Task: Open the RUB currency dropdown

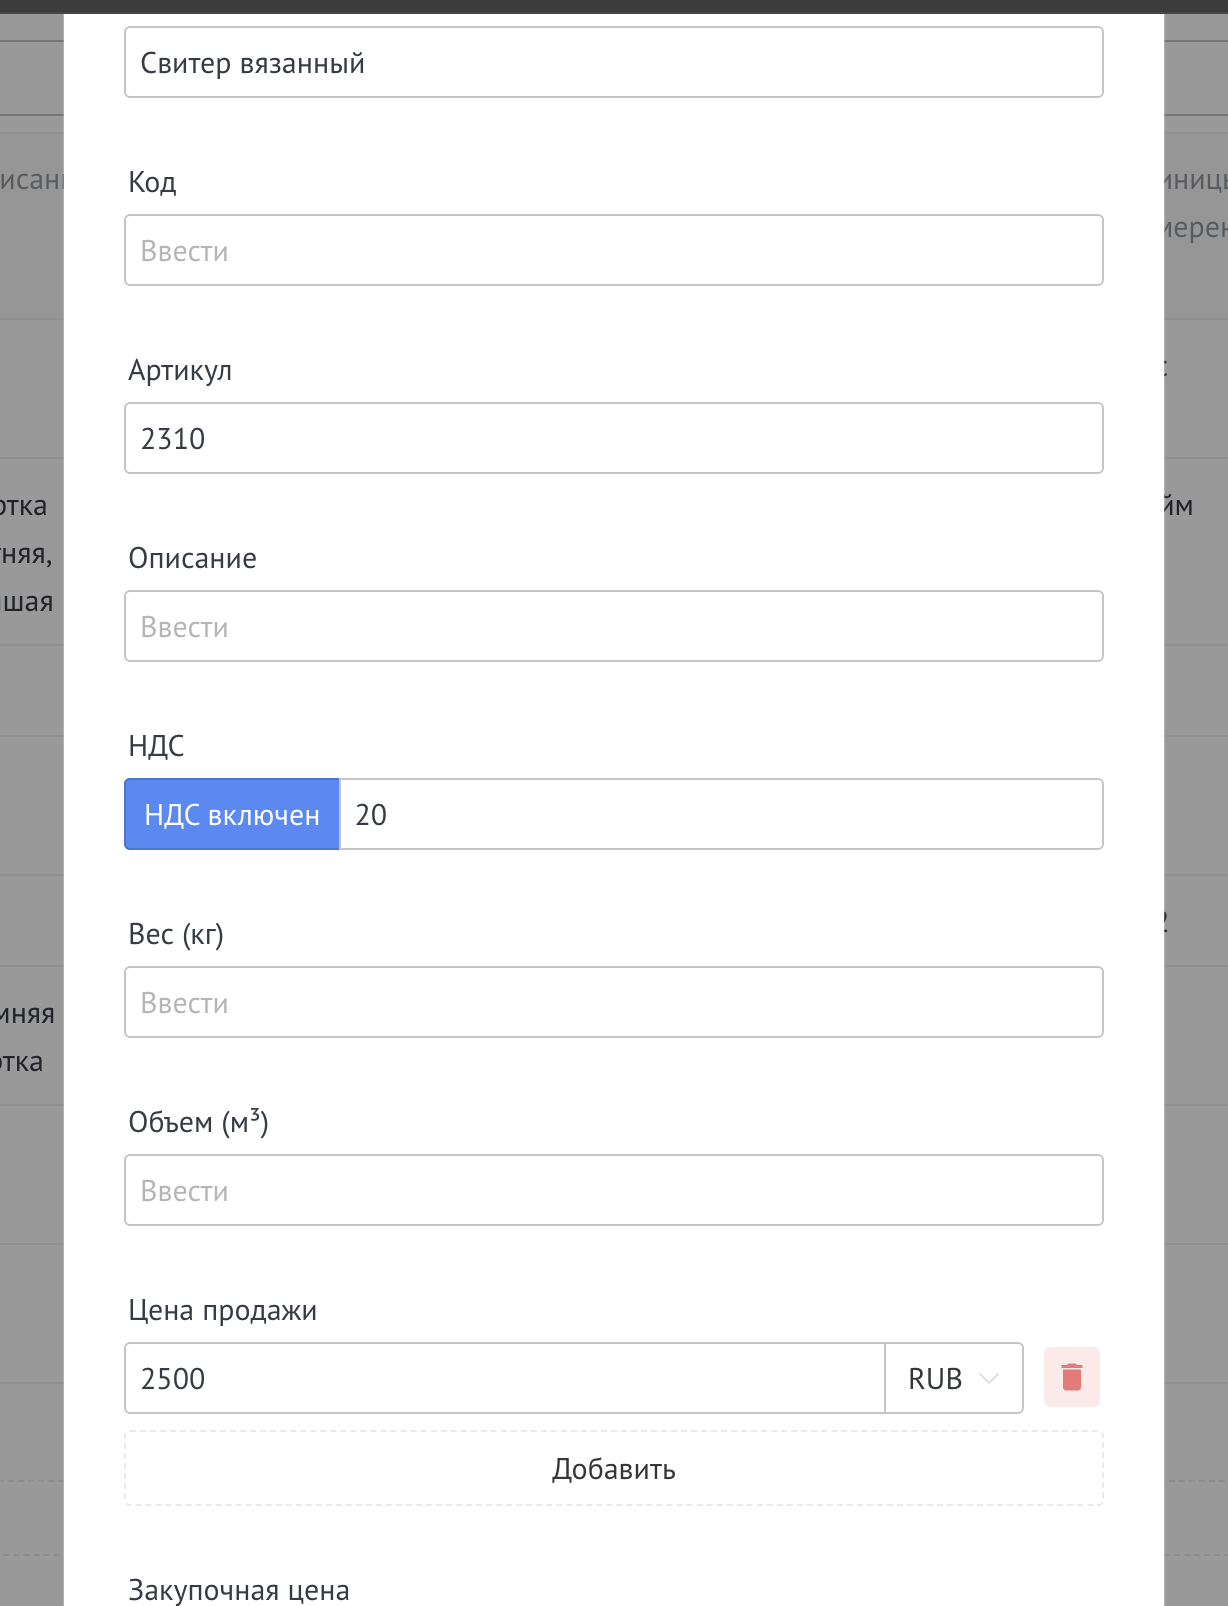Action: click(x=953, y=1378)
